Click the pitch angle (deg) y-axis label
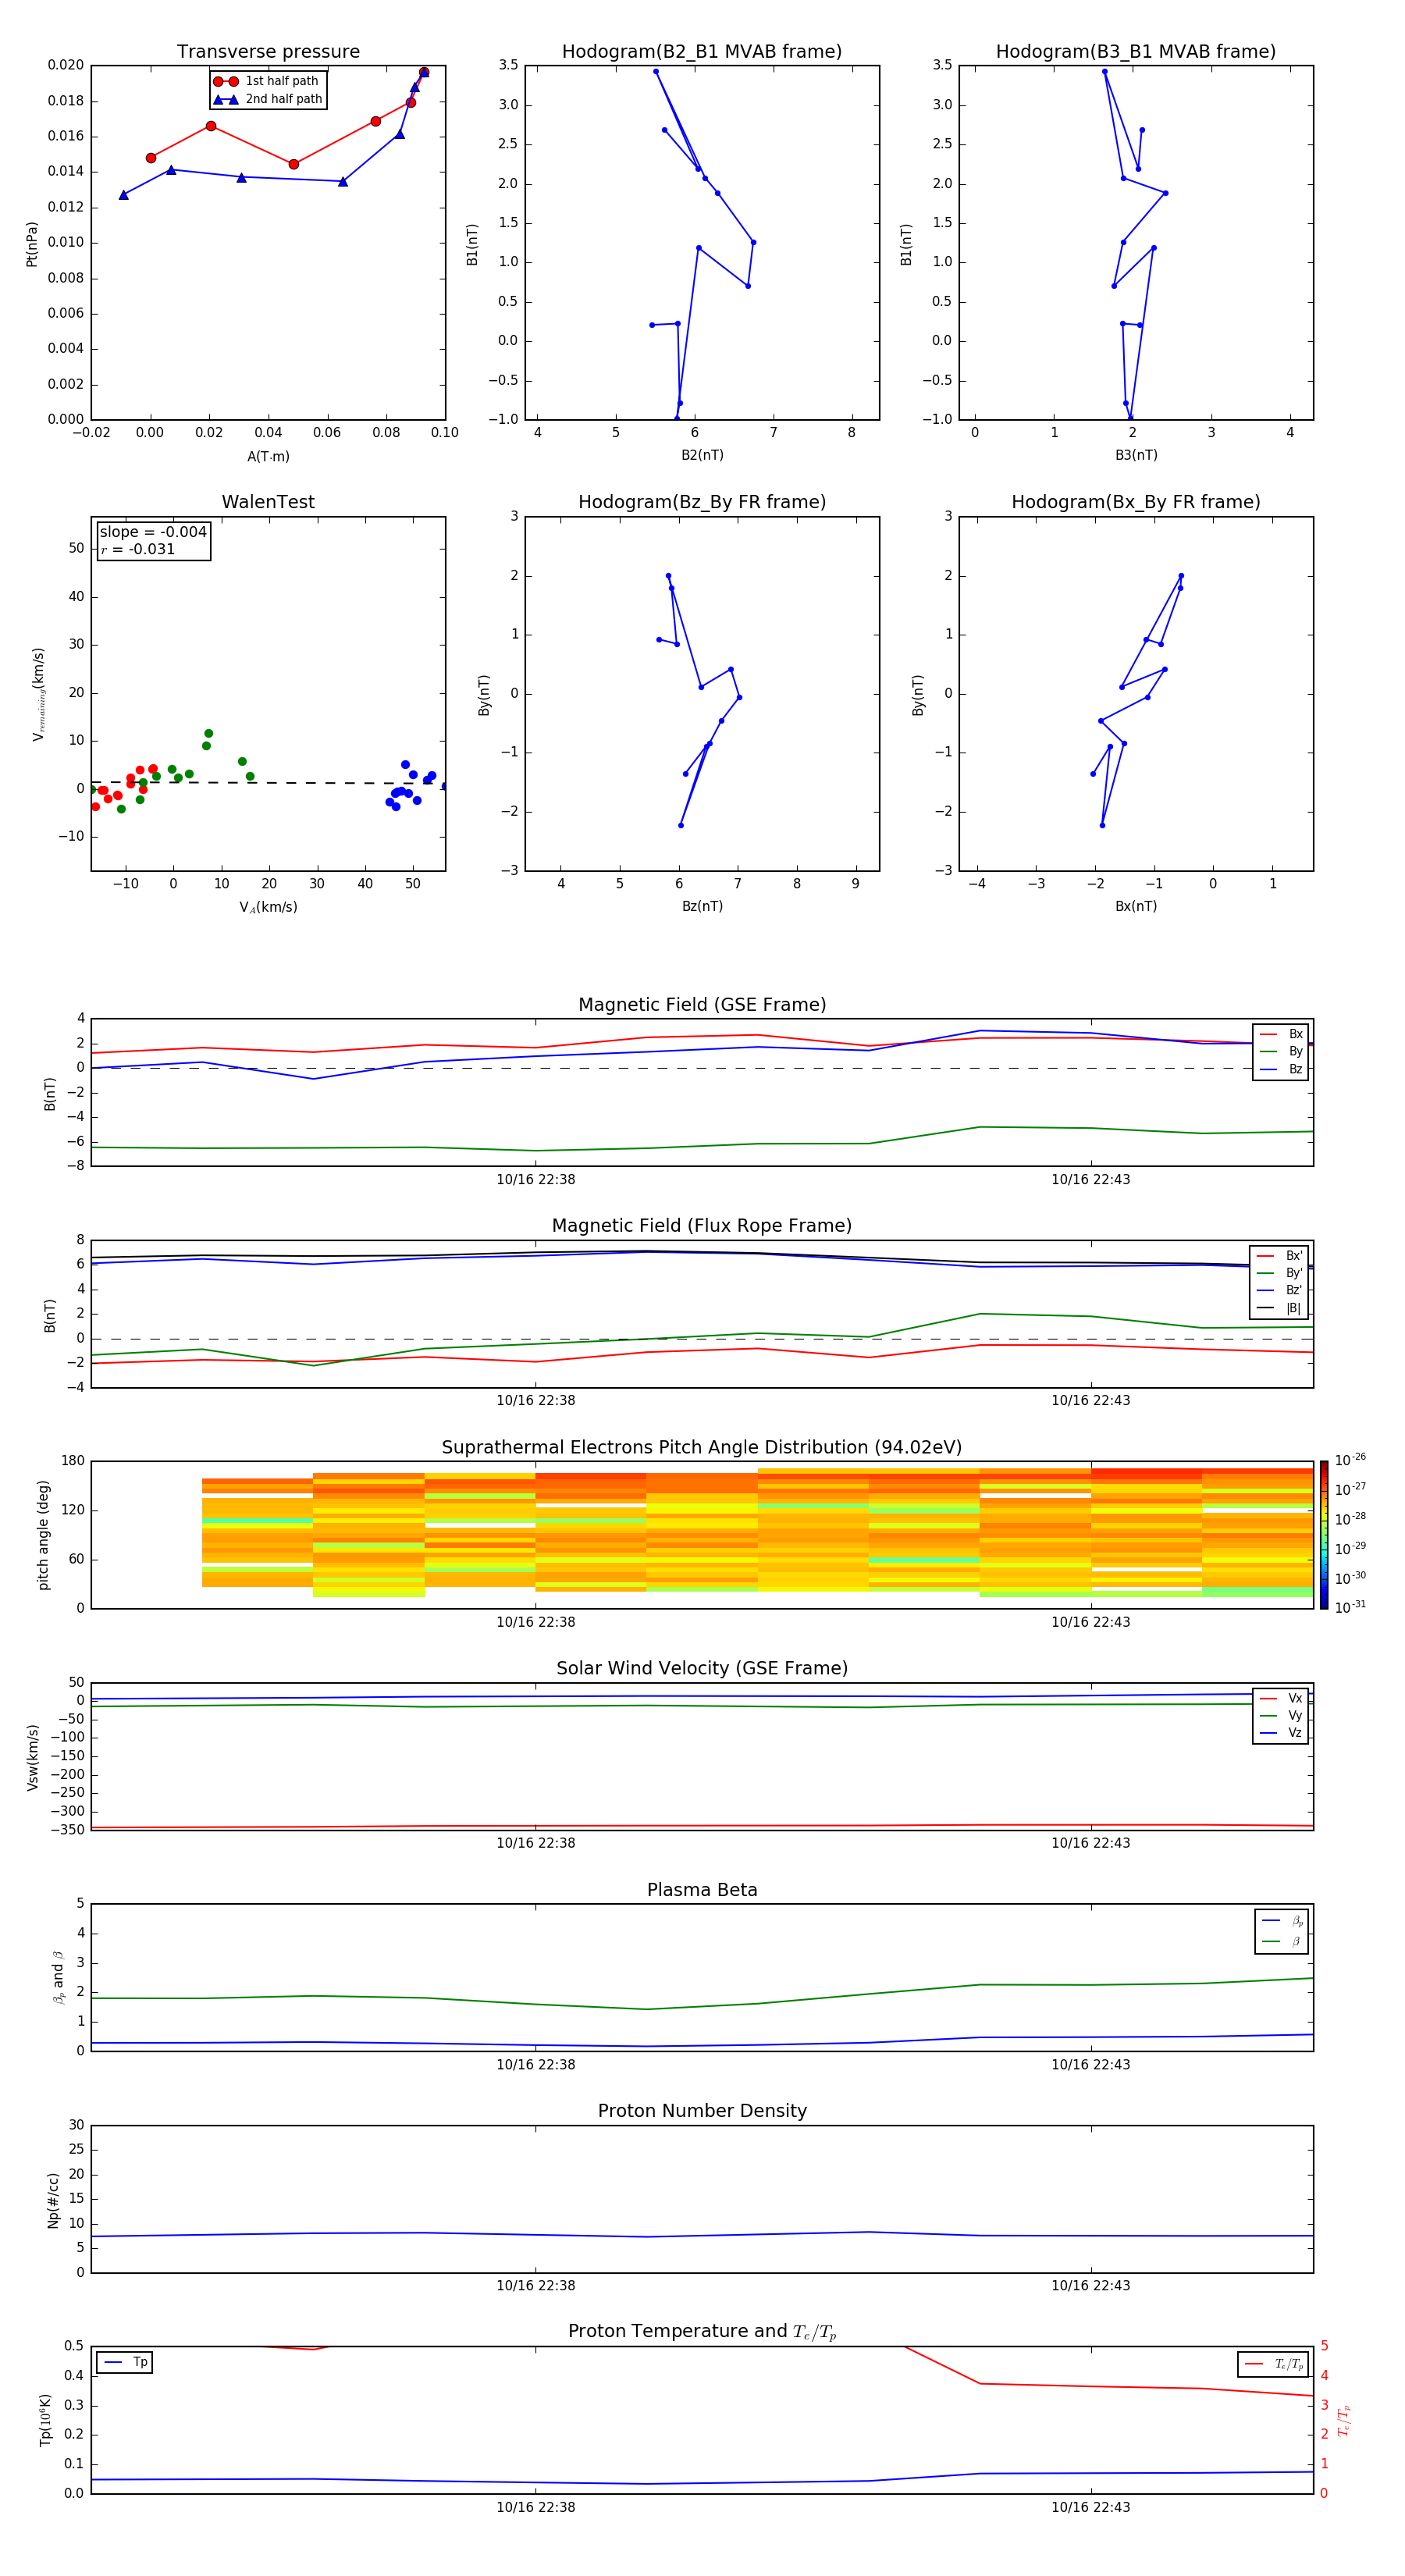This screenshot has height=2576, width=1405. pyautogui.click(x=43, y=1535)
